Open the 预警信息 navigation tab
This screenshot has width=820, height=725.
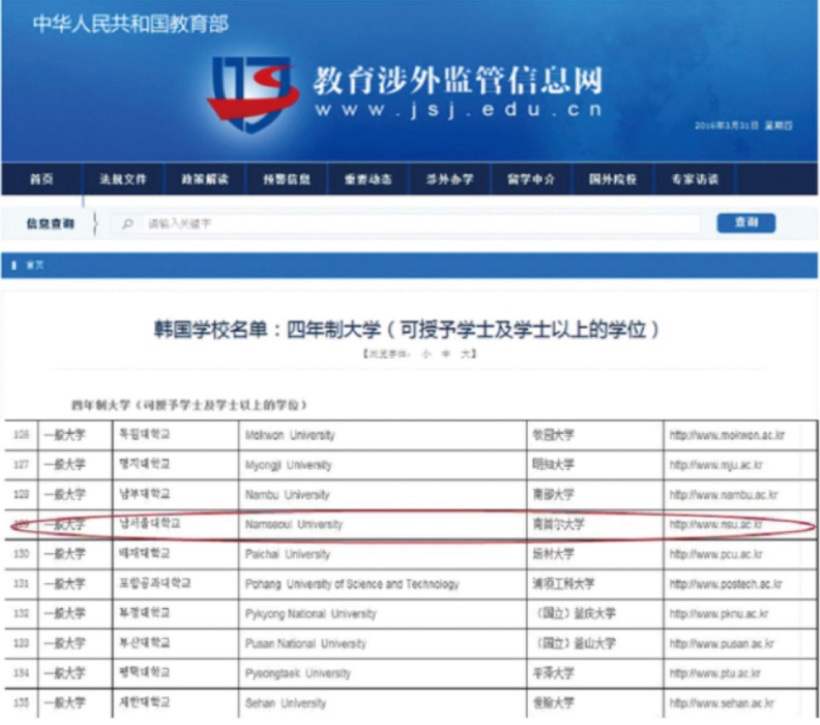point(287,179)
